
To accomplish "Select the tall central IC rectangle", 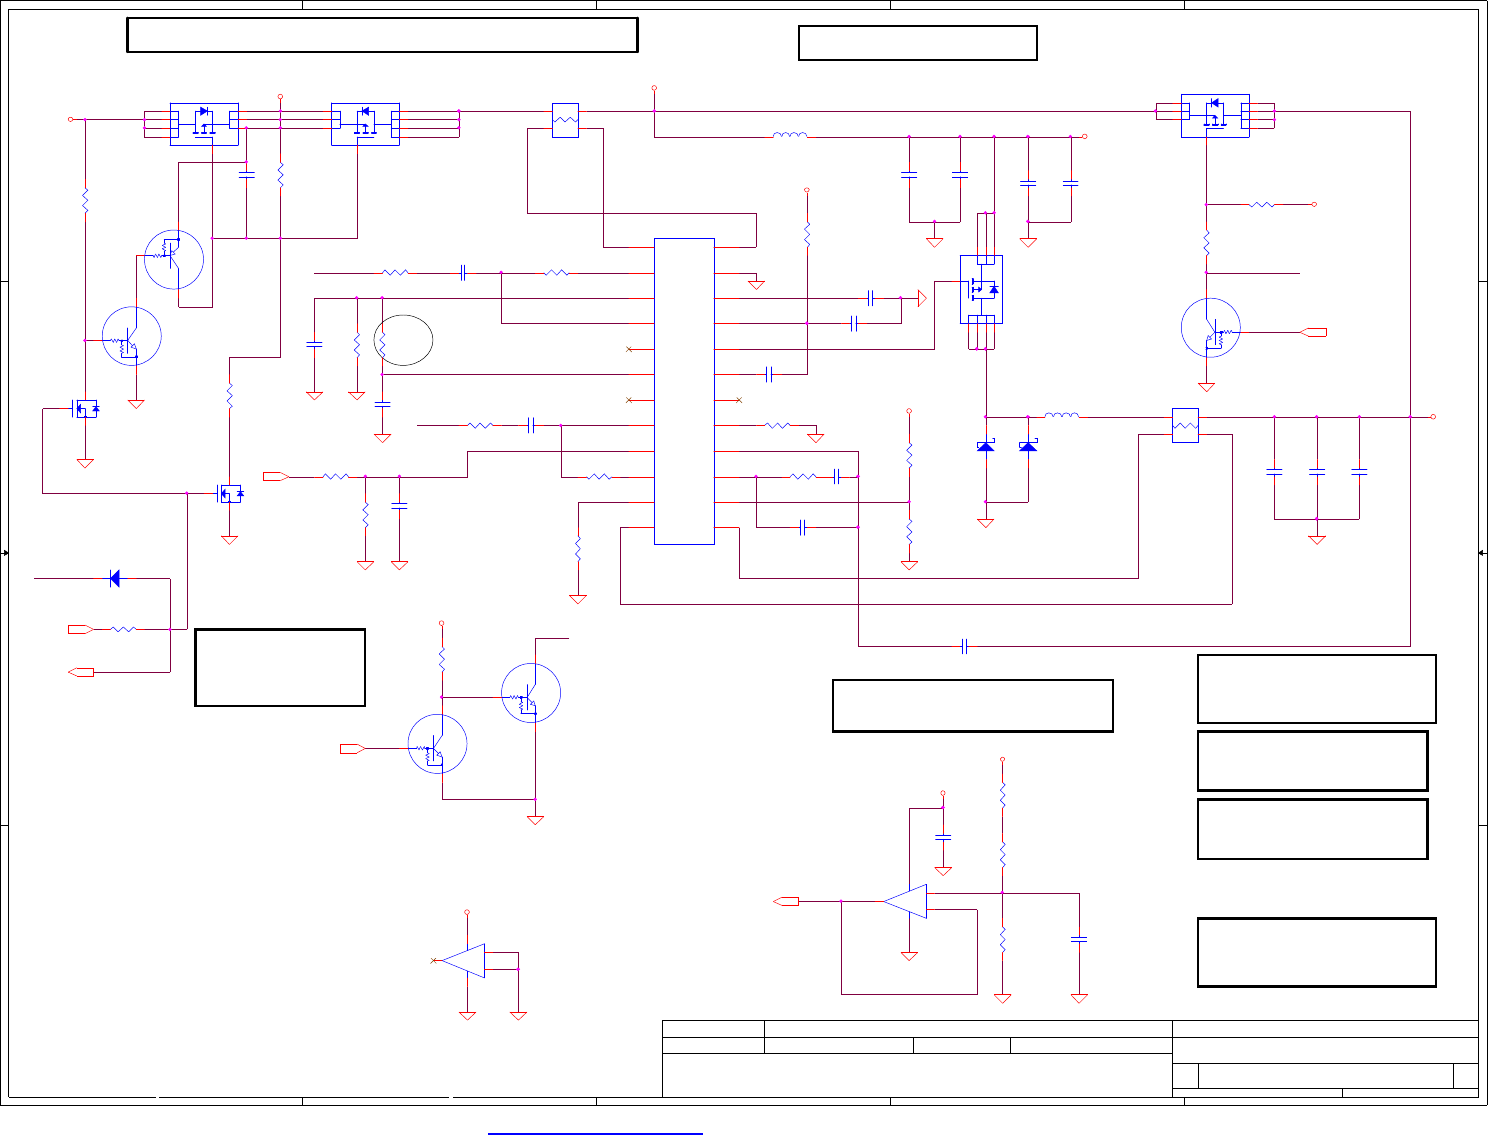I will pos(684,391).
